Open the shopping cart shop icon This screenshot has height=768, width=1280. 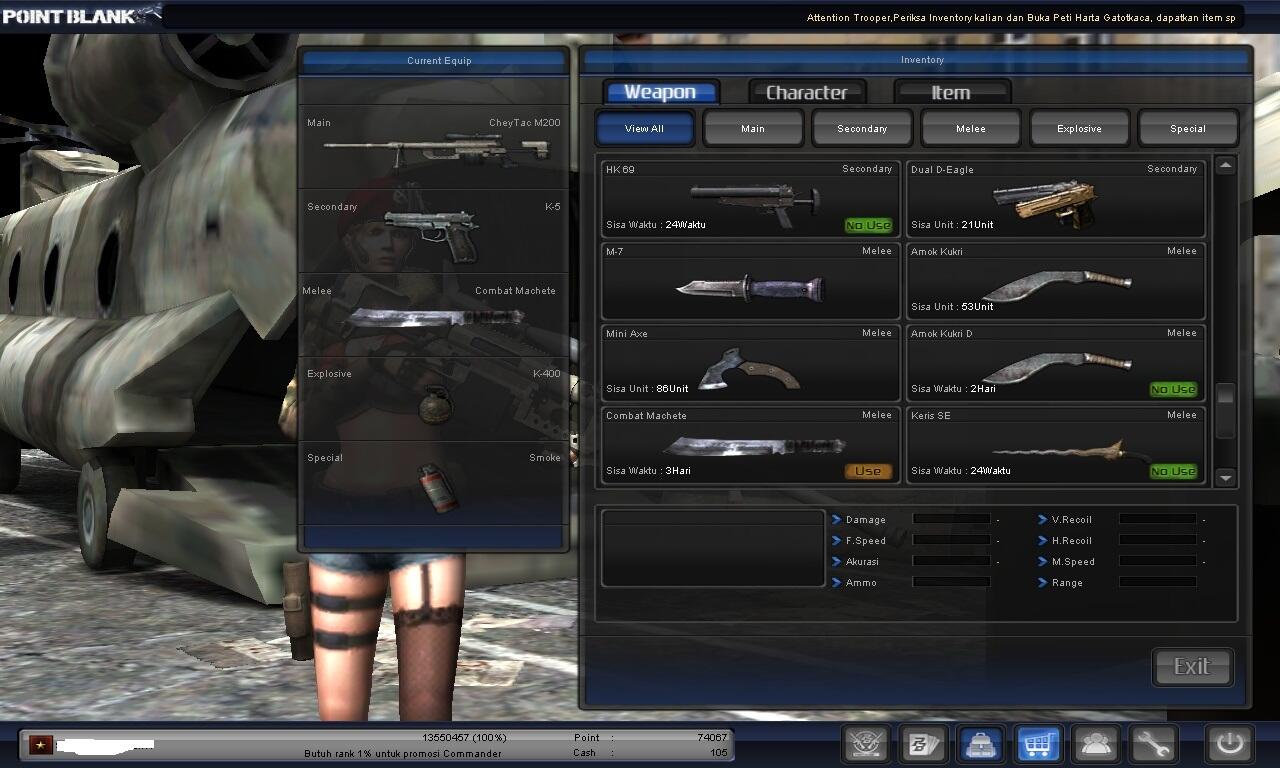point(1038,744)
